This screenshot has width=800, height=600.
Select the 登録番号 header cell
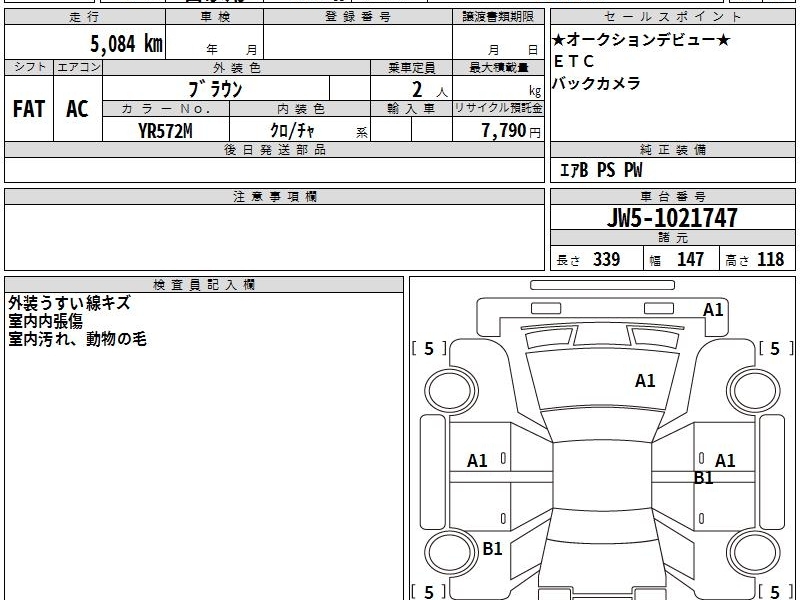(358, 17)
